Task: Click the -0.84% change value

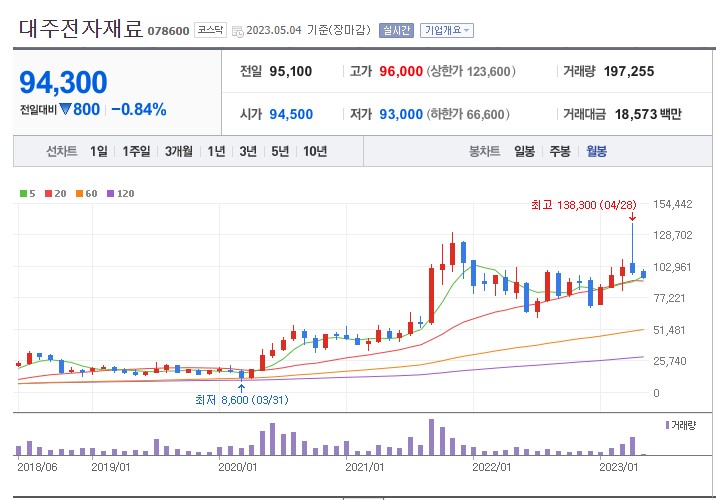Action: 139,110
